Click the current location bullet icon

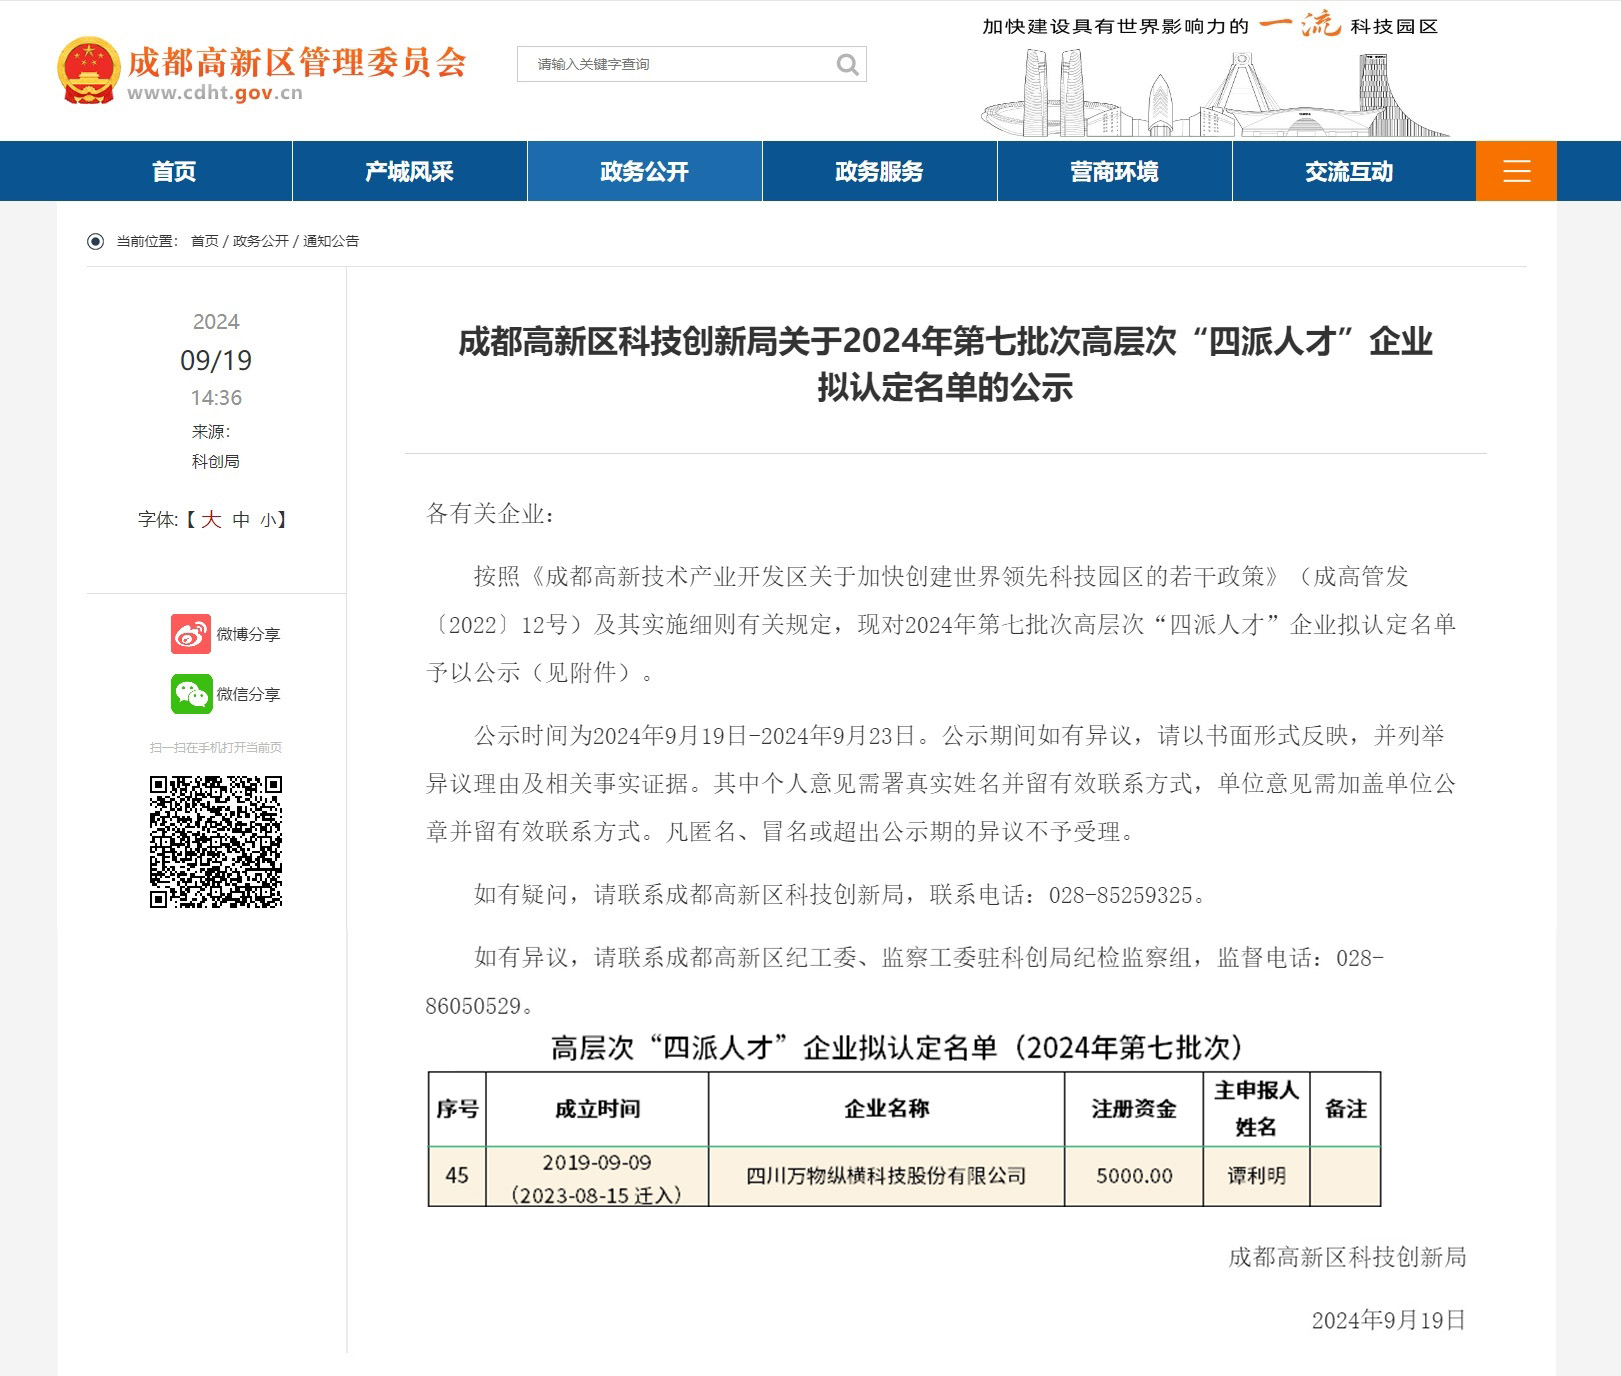click(95, 241)
